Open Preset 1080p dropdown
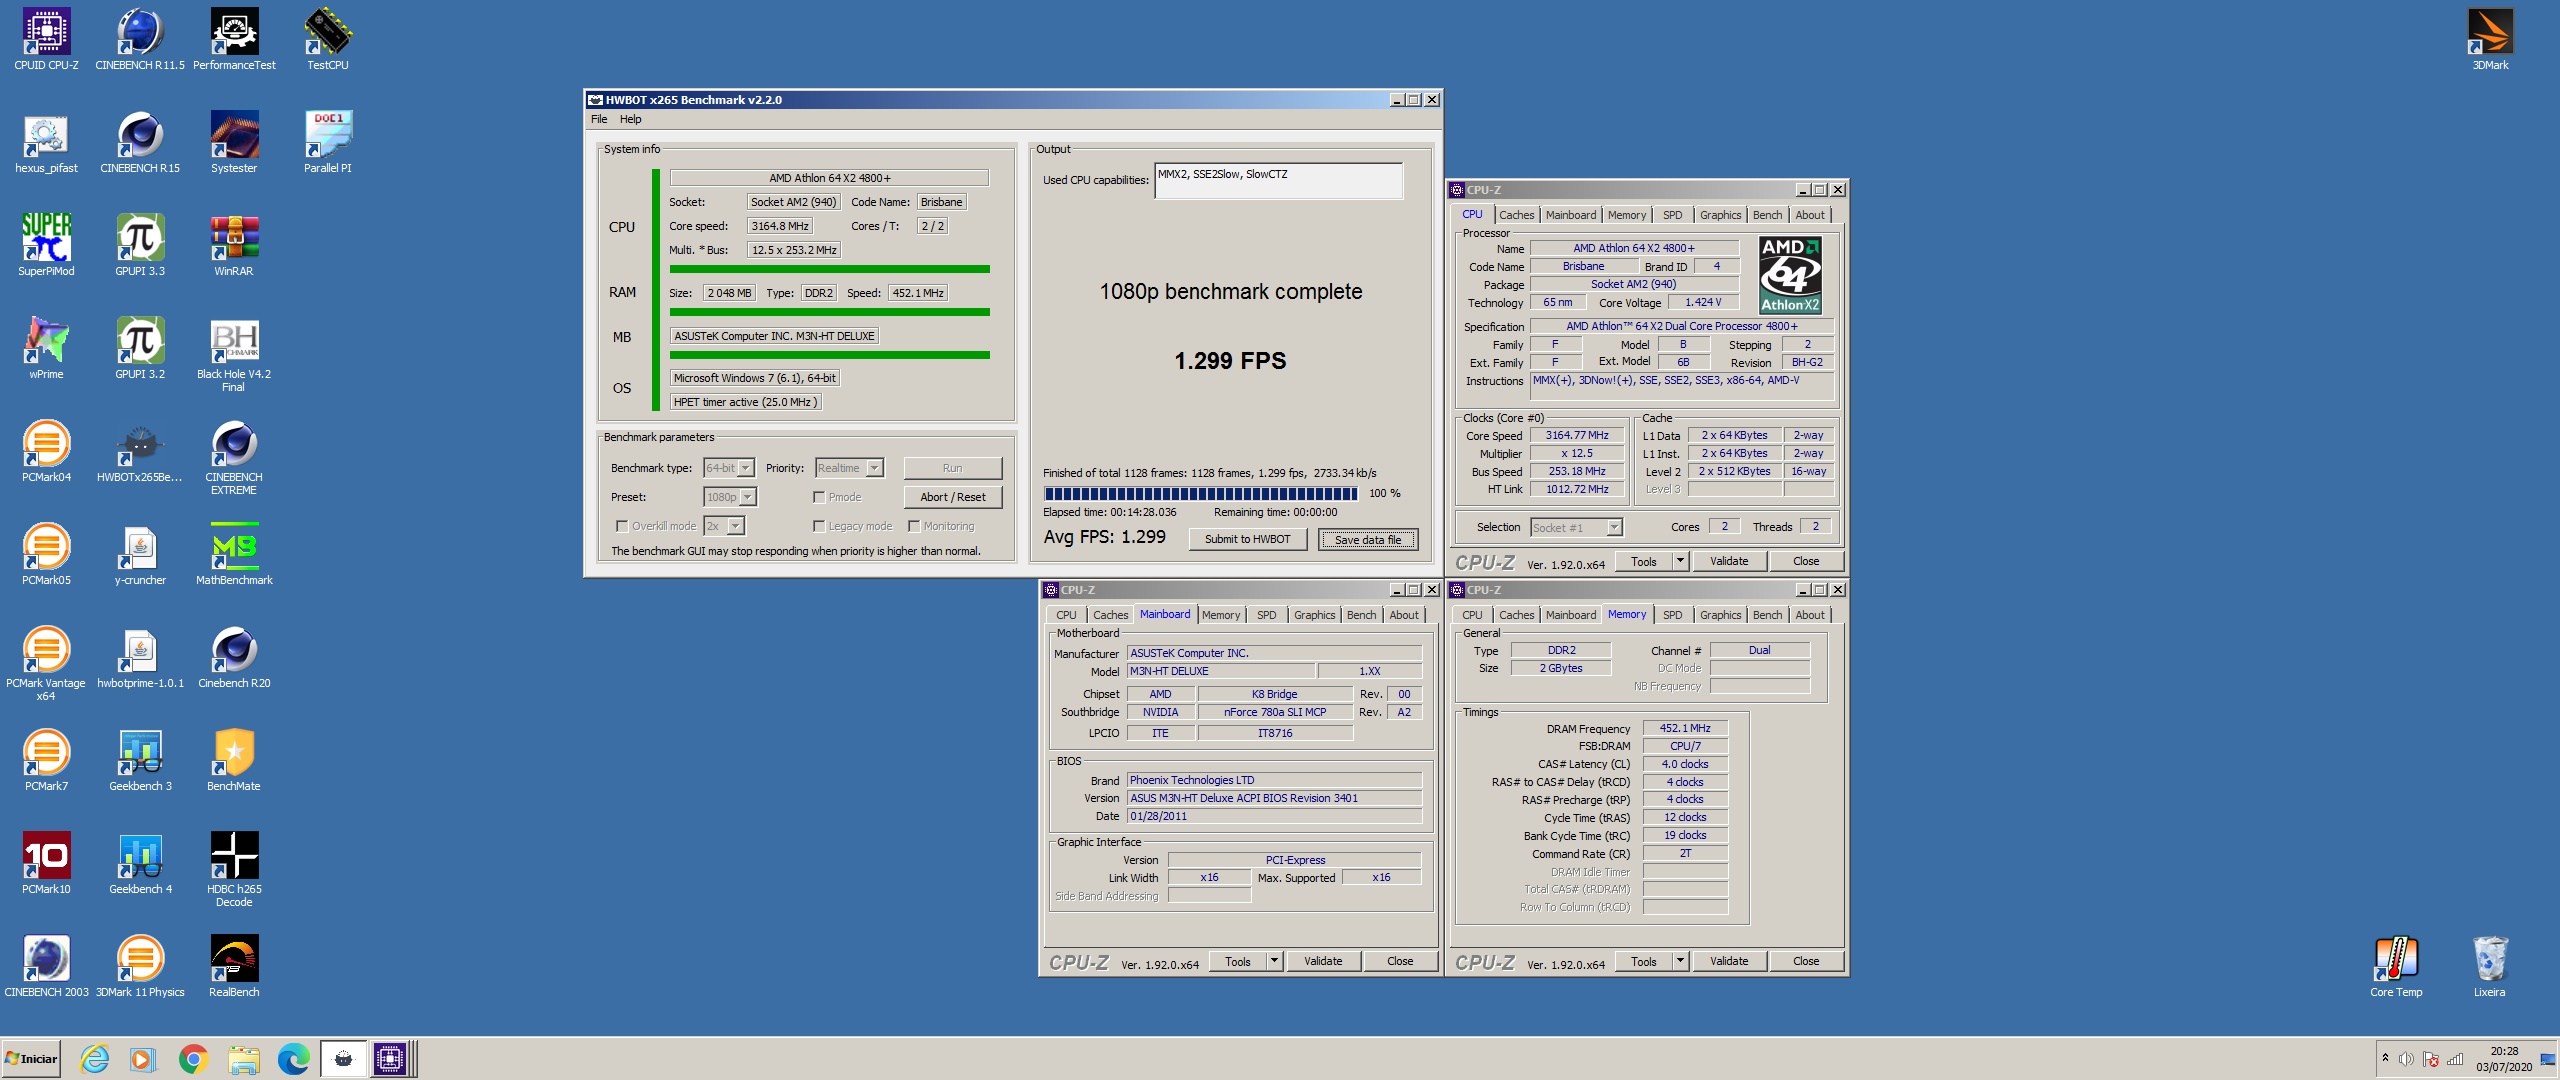The width and height of the screenshot is (2560, 1080). click(x=730, y=497)
